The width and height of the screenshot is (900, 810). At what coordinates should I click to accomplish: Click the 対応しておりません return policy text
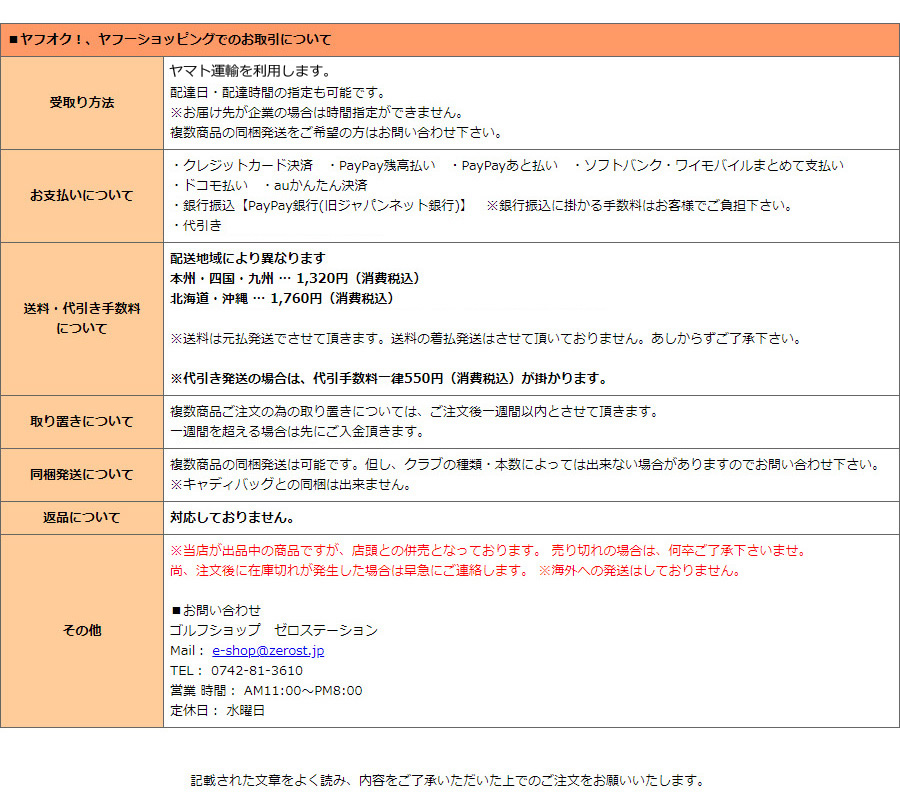pos(232,517)
